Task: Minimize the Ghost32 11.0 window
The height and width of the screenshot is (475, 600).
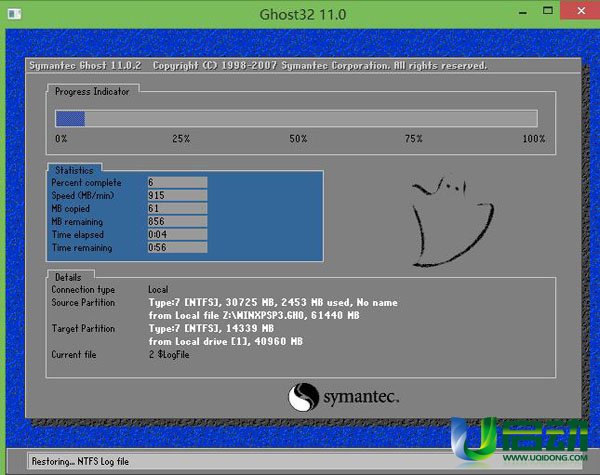Action: 523,13
